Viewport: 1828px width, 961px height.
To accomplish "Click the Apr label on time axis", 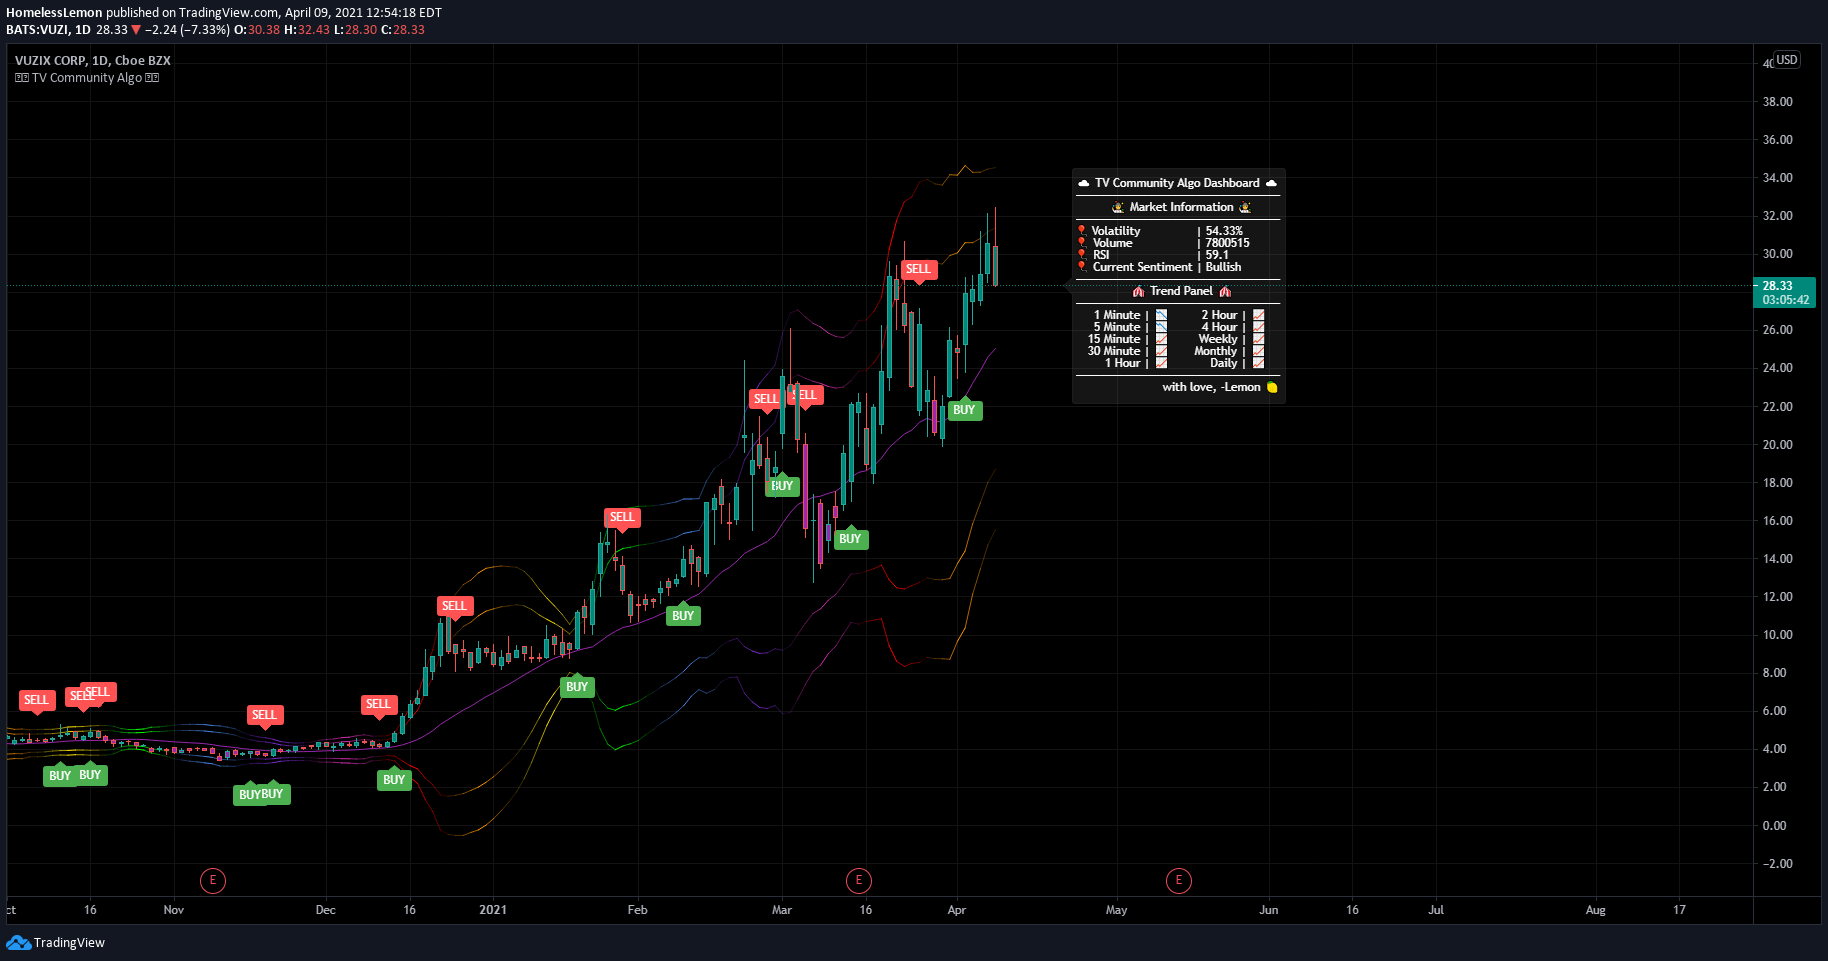I will (x=957, y=910).
